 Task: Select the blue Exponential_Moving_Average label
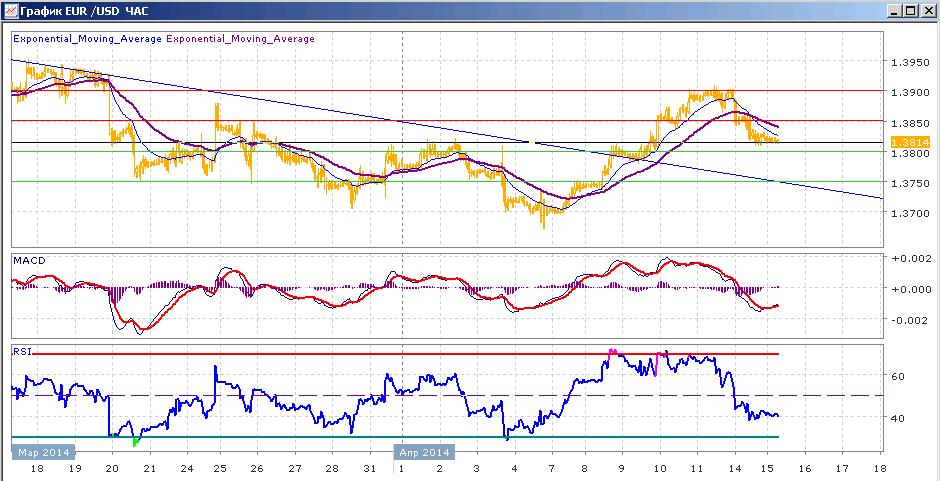pyautogui.click(x=88, y=39)
